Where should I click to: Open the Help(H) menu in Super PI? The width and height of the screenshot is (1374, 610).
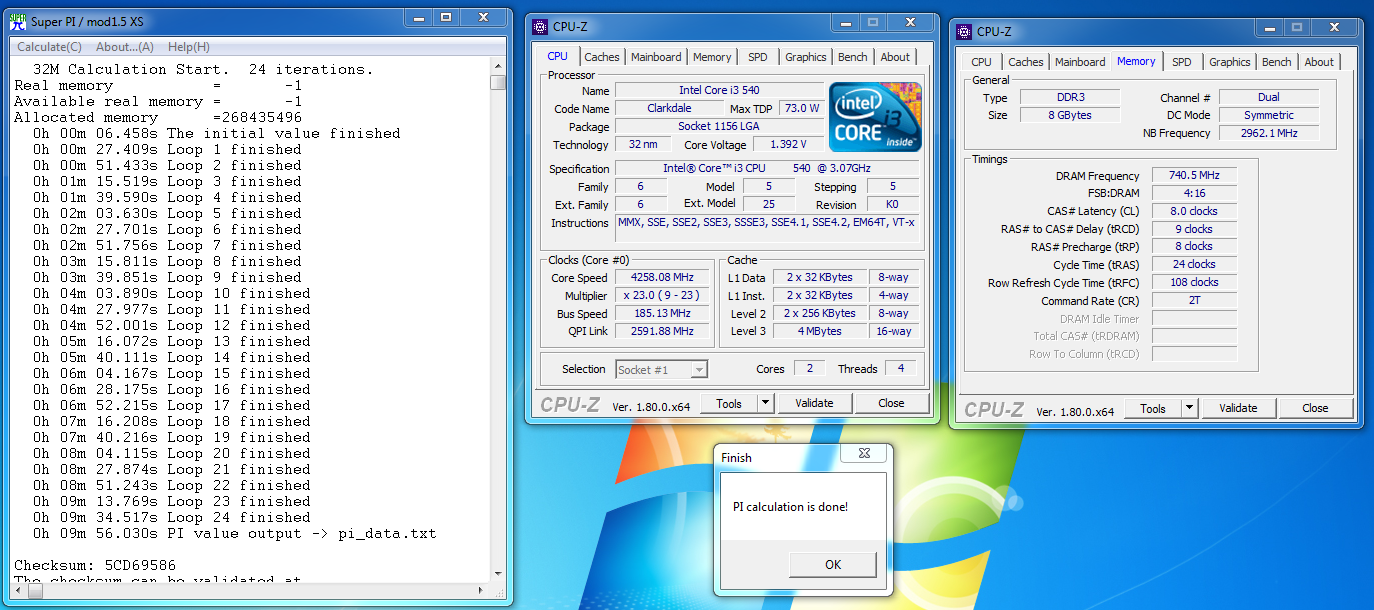tap(189, 47)
